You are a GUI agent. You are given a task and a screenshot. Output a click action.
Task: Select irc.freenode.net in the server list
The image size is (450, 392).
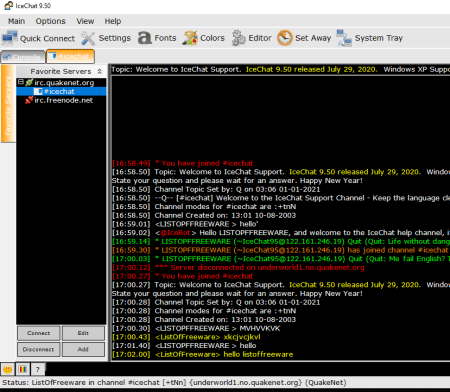point(63,100)
